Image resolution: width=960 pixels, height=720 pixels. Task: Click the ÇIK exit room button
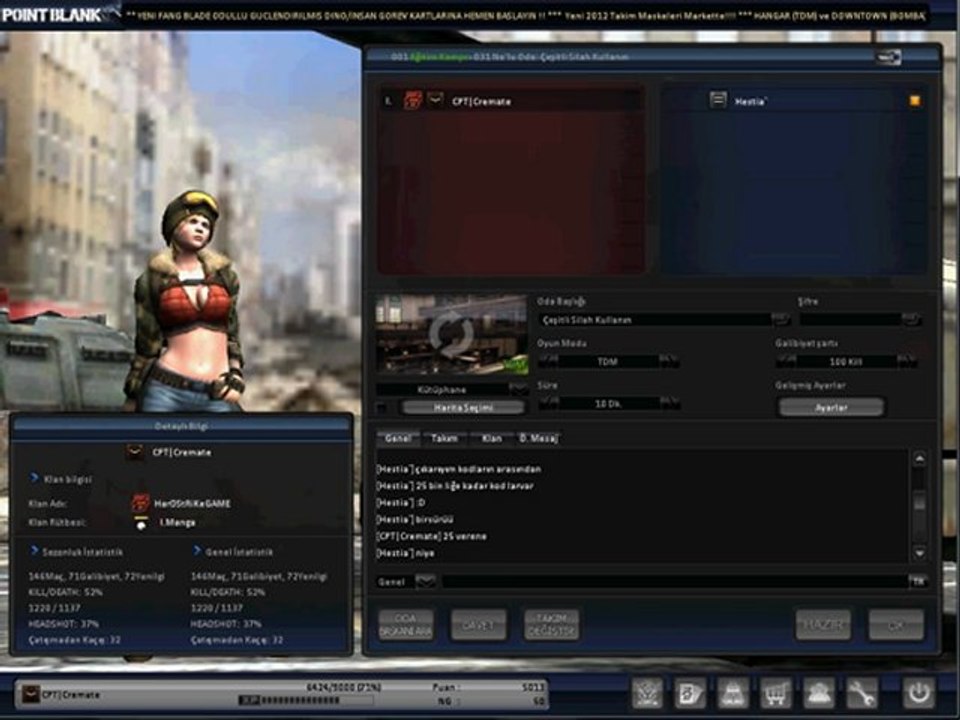(x=896, y=625)
